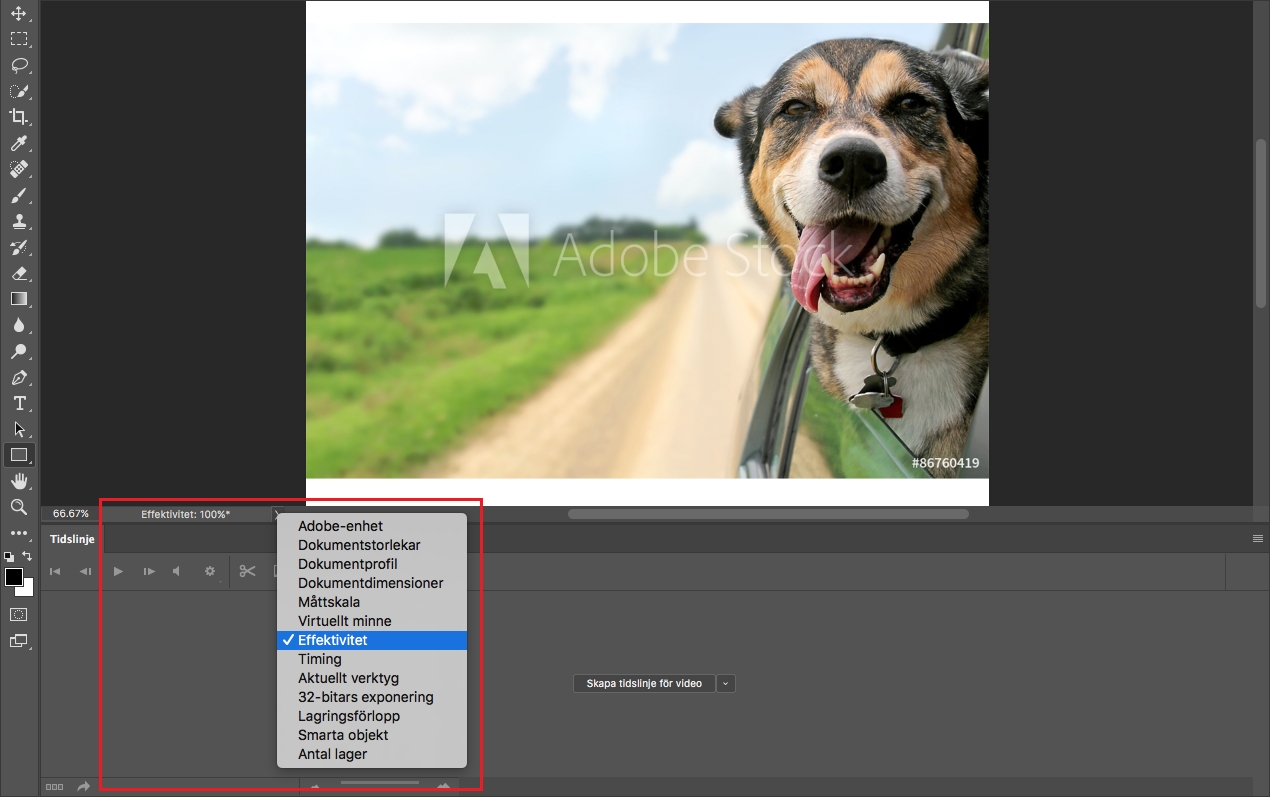Choose Dokumentprofil in the popup list

[372, 564]
